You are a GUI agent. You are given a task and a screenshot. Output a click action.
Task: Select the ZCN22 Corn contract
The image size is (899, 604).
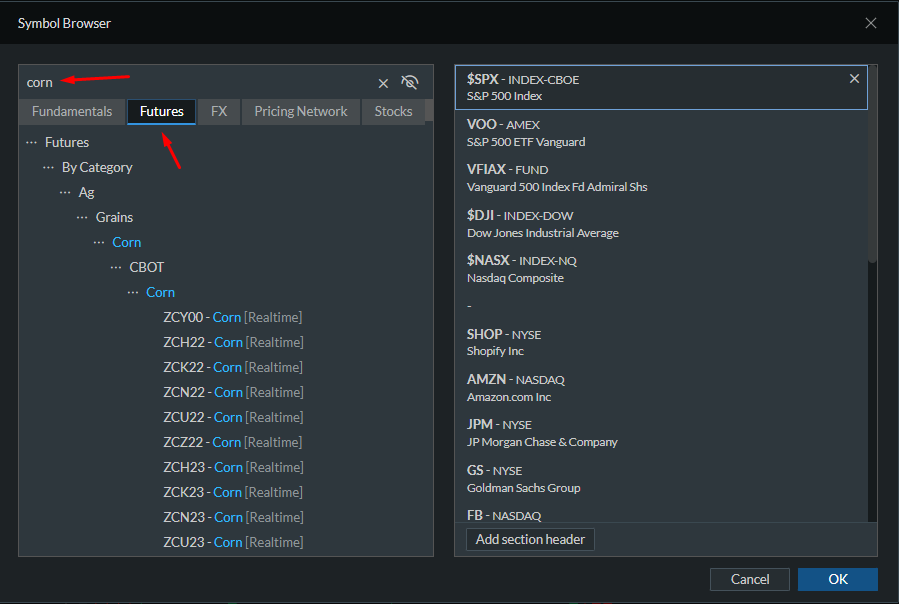pos(233,392)
